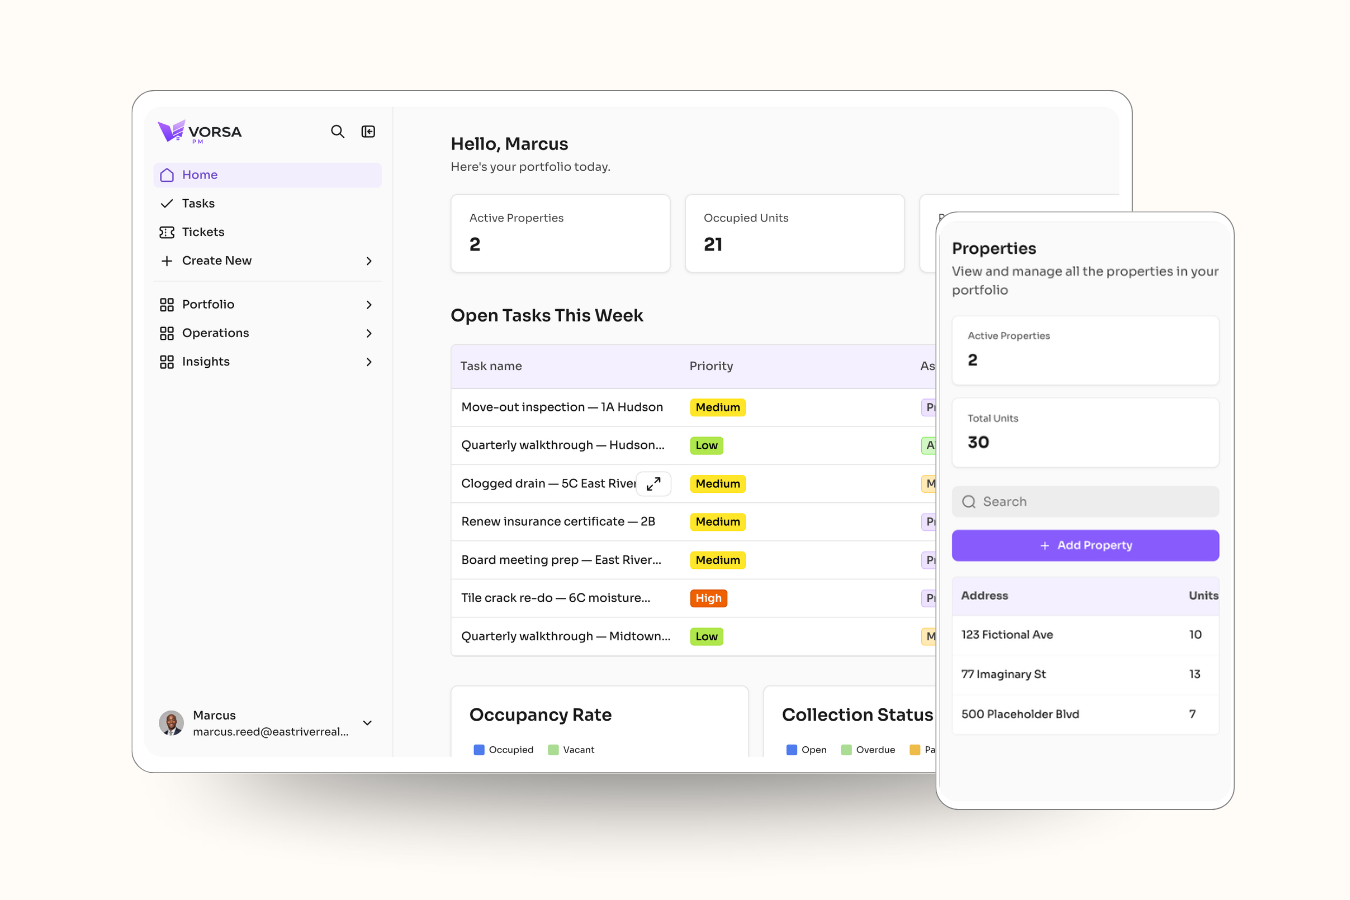The width and height of the screenshot is (1350, 900).
Task: Go to Home in the sidebar
Action: click(x=268, y=175)
